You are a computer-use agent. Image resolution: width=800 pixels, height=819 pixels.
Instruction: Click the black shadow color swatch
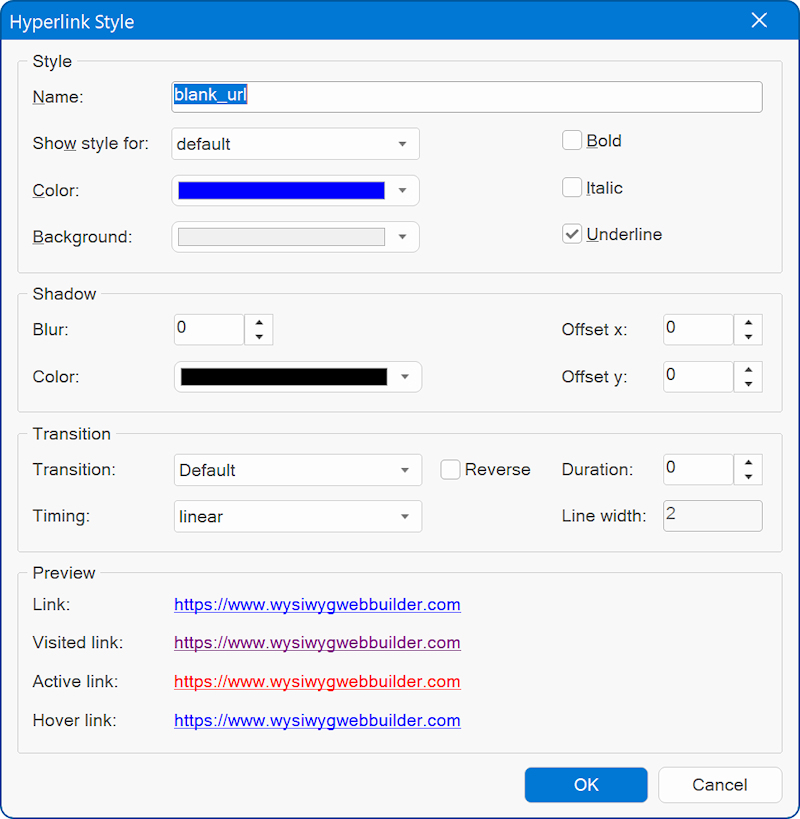click(284, 377)
